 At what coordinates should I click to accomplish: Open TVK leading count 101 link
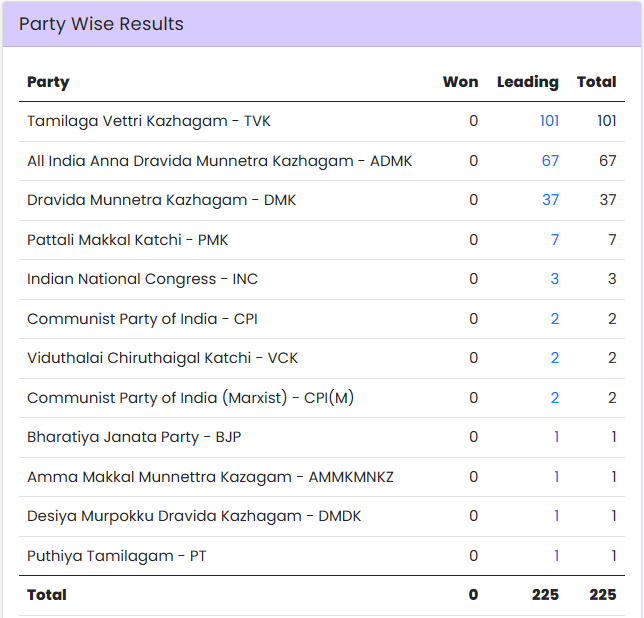point(549,121)
